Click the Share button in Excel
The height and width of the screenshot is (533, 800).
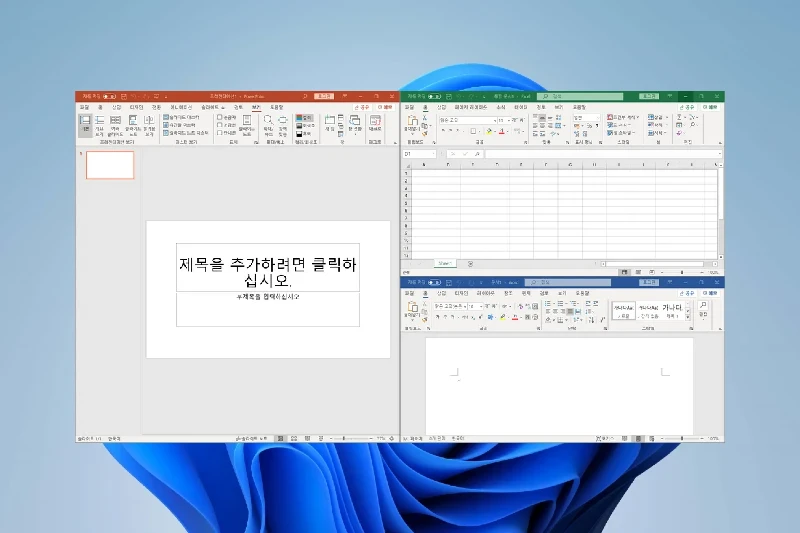coord(688,106)
